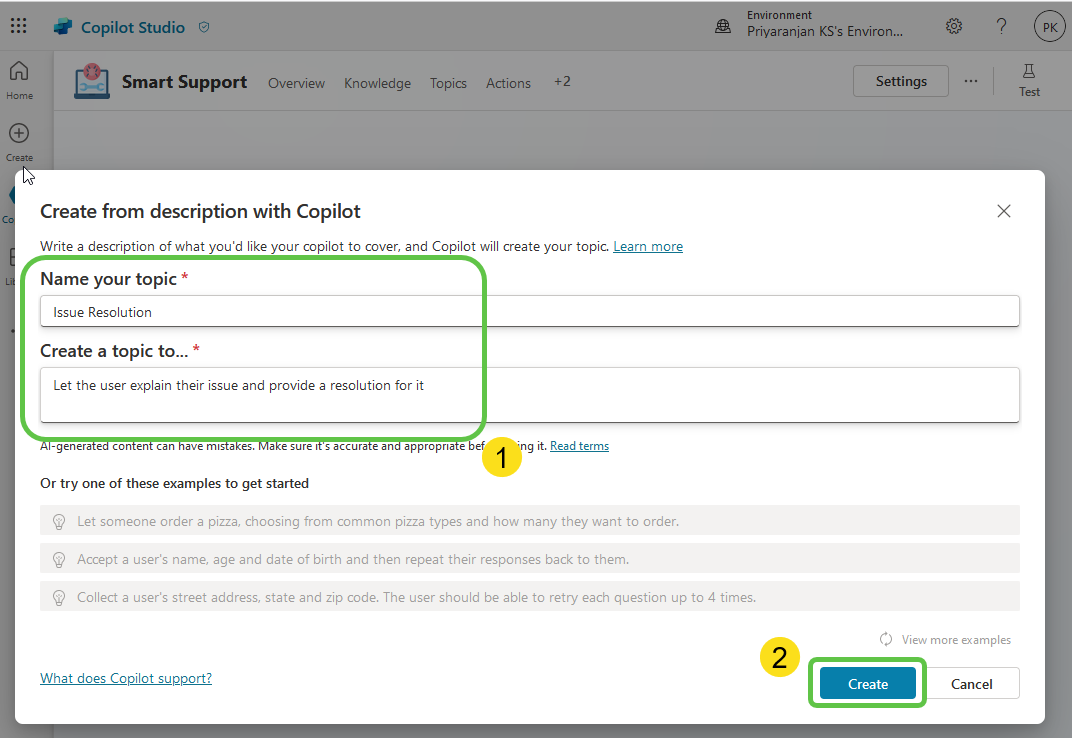Click the Read terms link
The width and height of the screenshot is (1072, 738).
coord(579,446)
